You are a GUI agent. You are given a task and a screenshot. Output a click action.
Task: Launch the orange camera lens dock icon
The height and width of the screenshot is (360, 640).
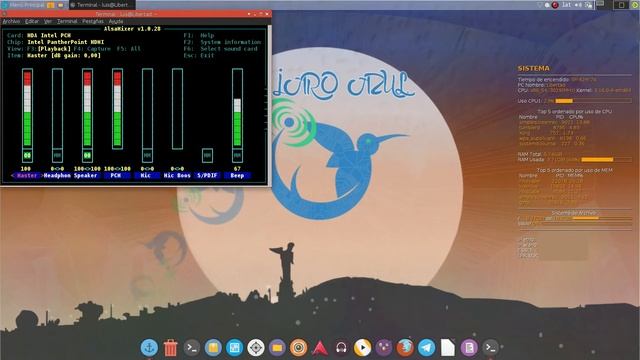click(298, 348)
